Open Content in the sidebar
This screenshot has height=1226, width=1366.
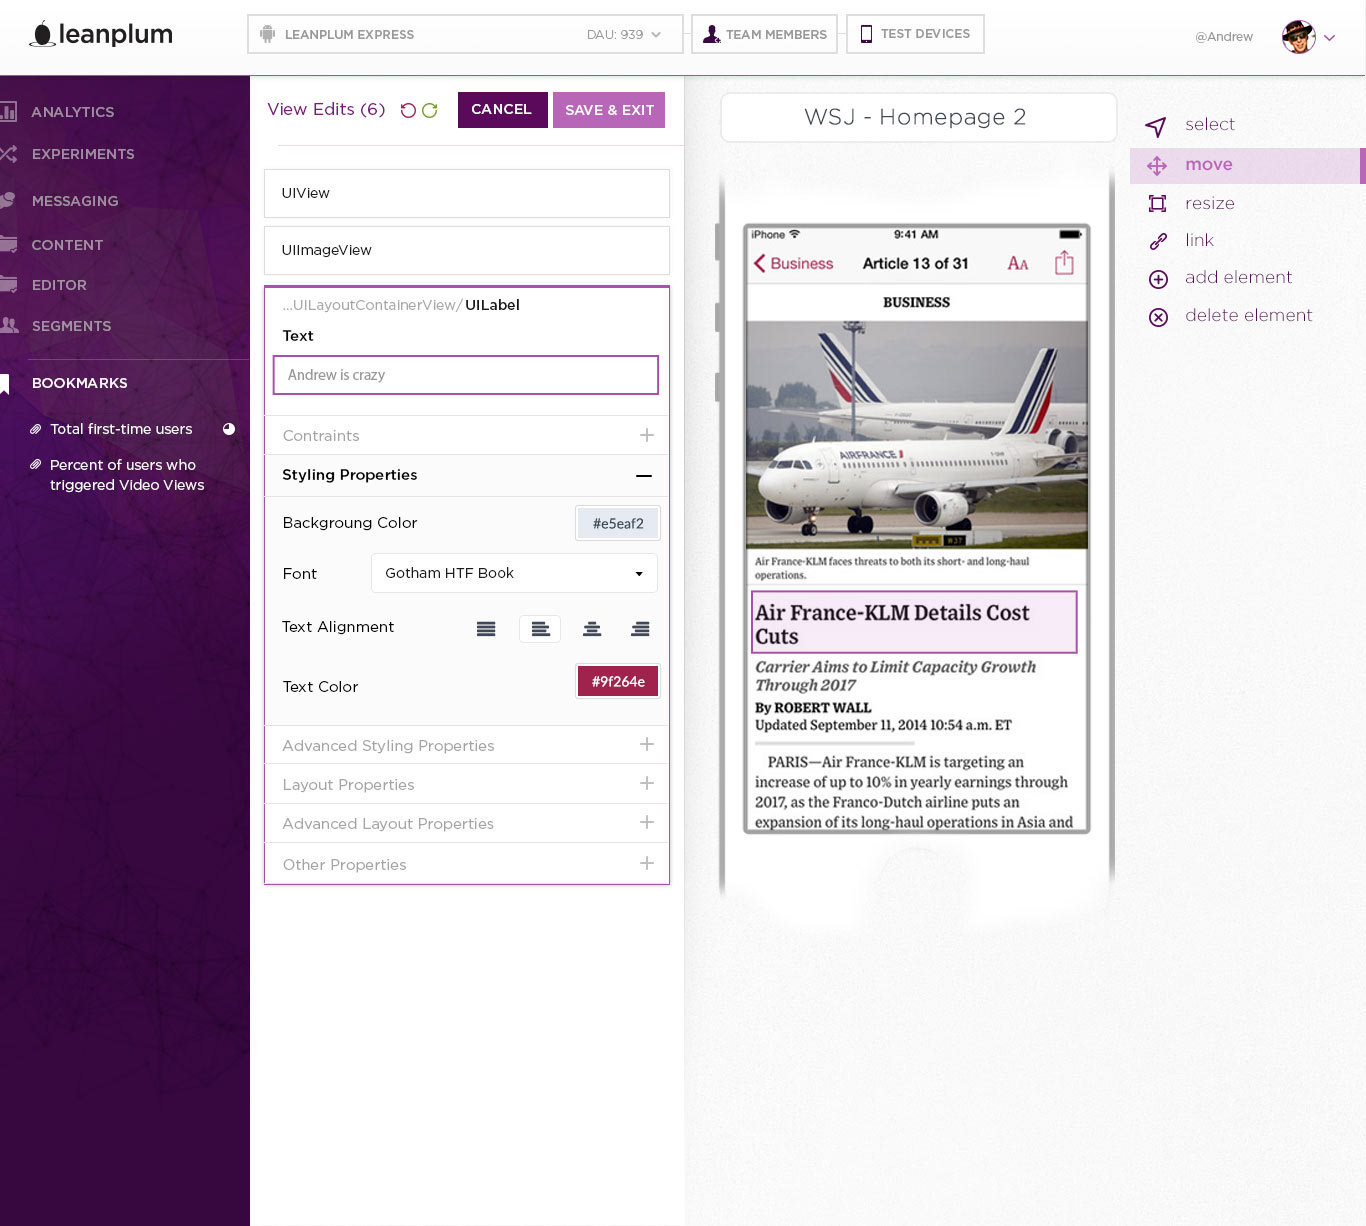[x=67, y=245]
